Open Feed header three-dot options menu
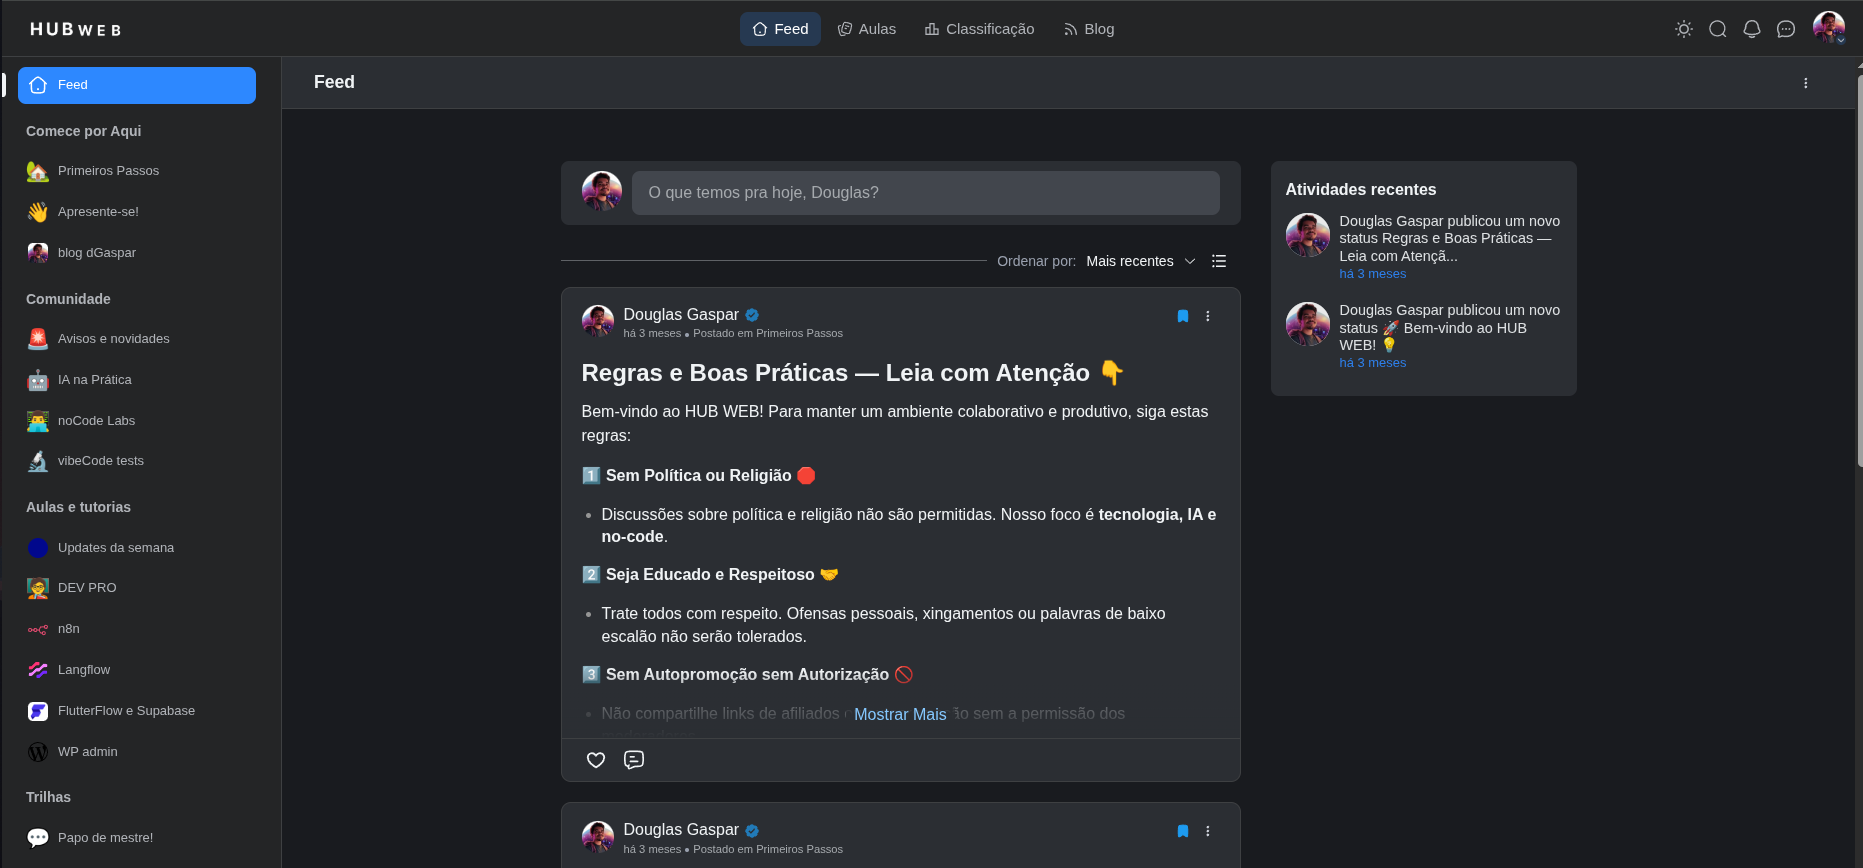 coord(1805,83)
